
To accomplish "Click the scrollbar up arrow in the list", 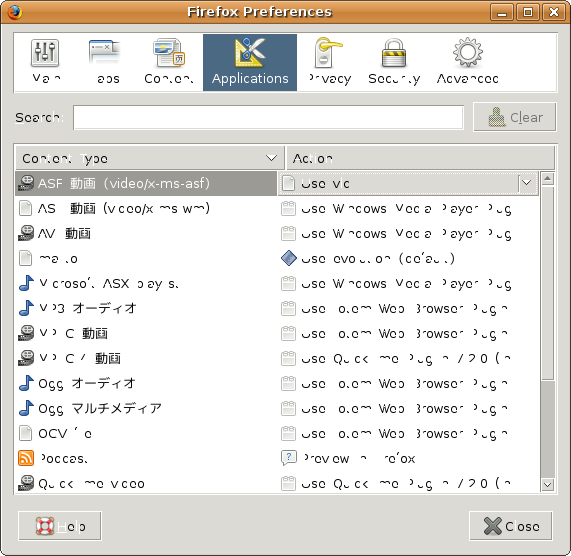I will click(x=548, y=179).
